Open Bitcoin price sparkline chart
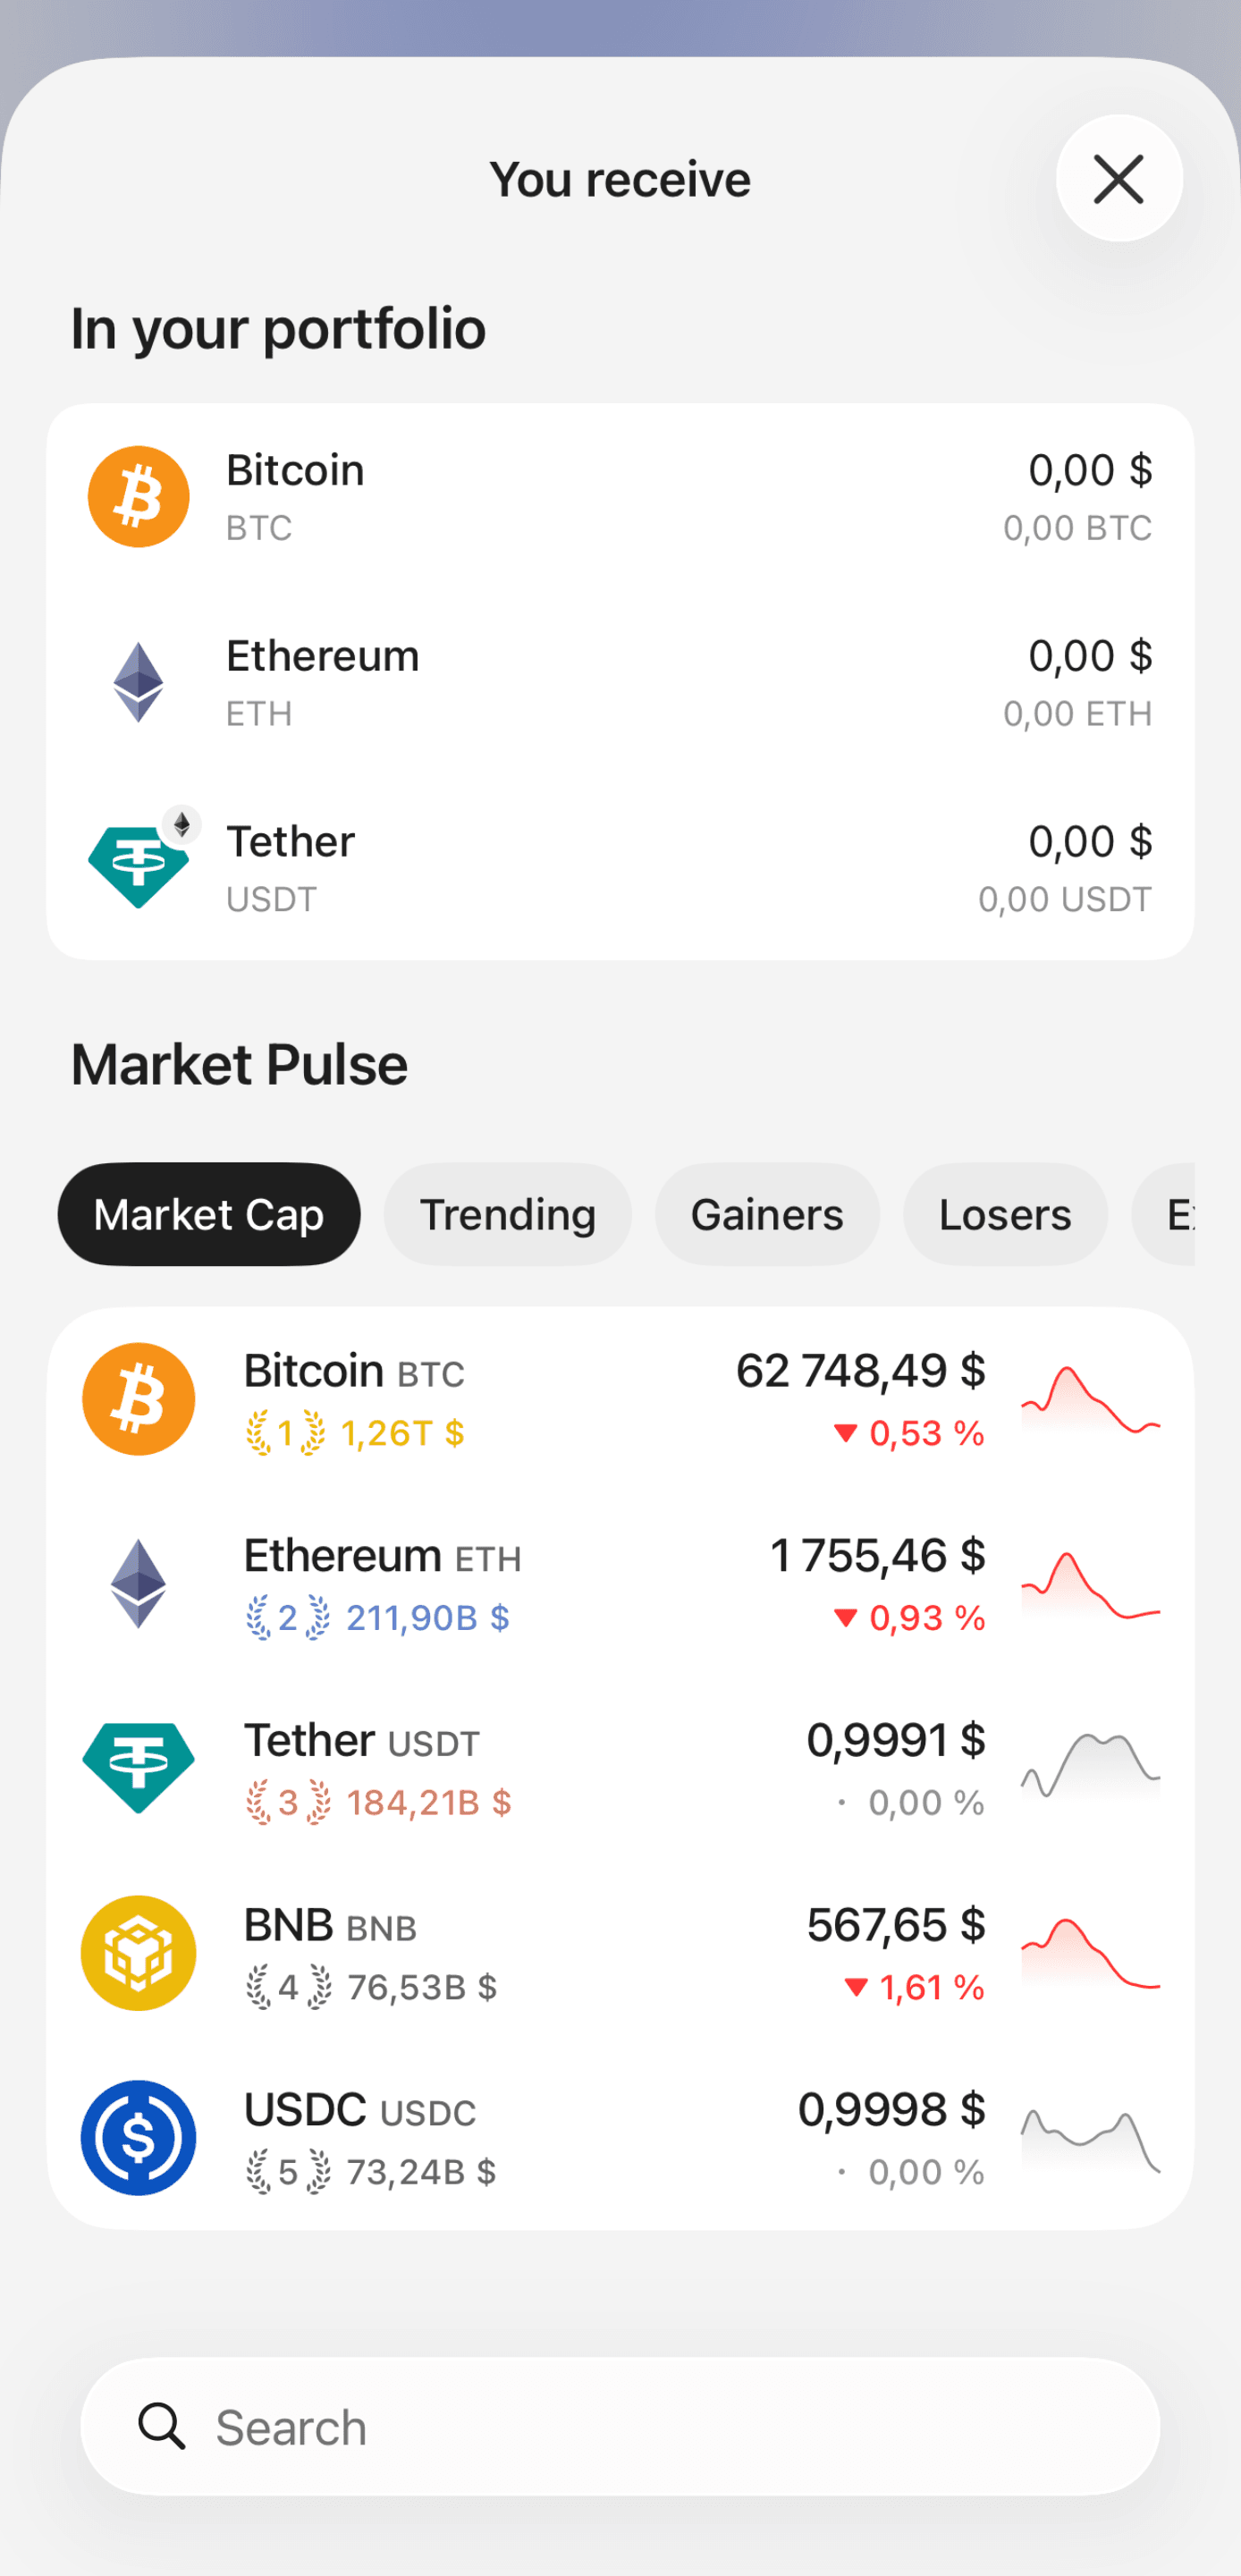1241x2576 pixels. tap(1090, 1400)
